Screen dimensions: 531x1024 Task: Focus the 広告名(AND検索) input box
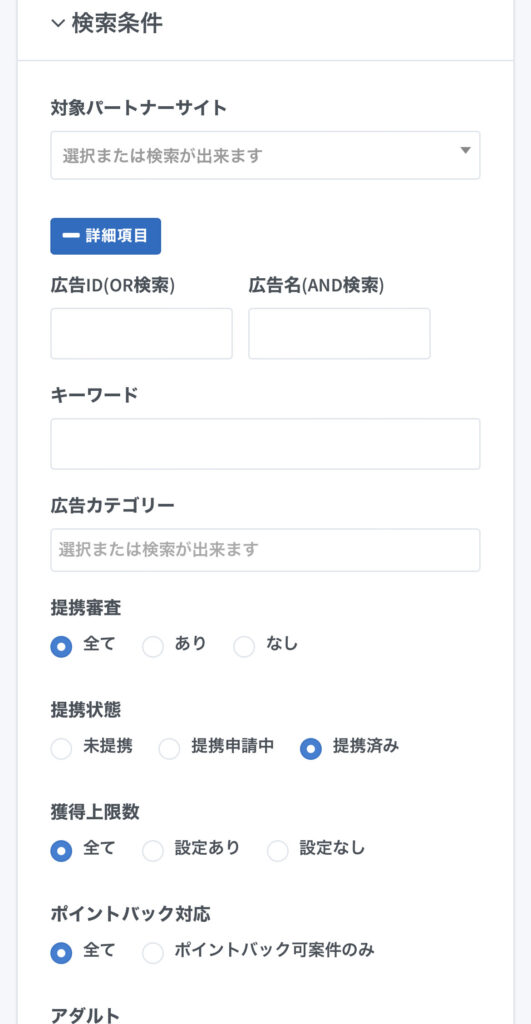[339, 334]
